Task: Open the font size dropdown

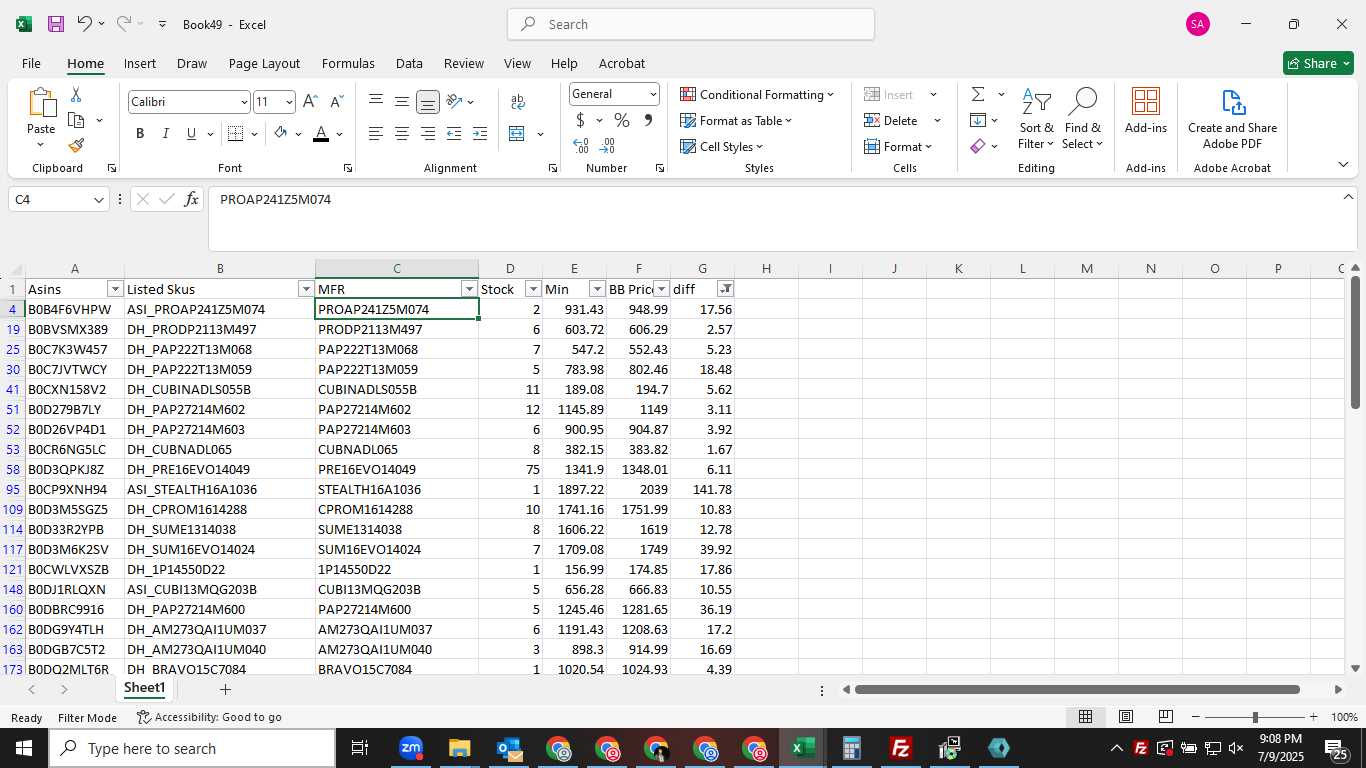Action: 289,102
